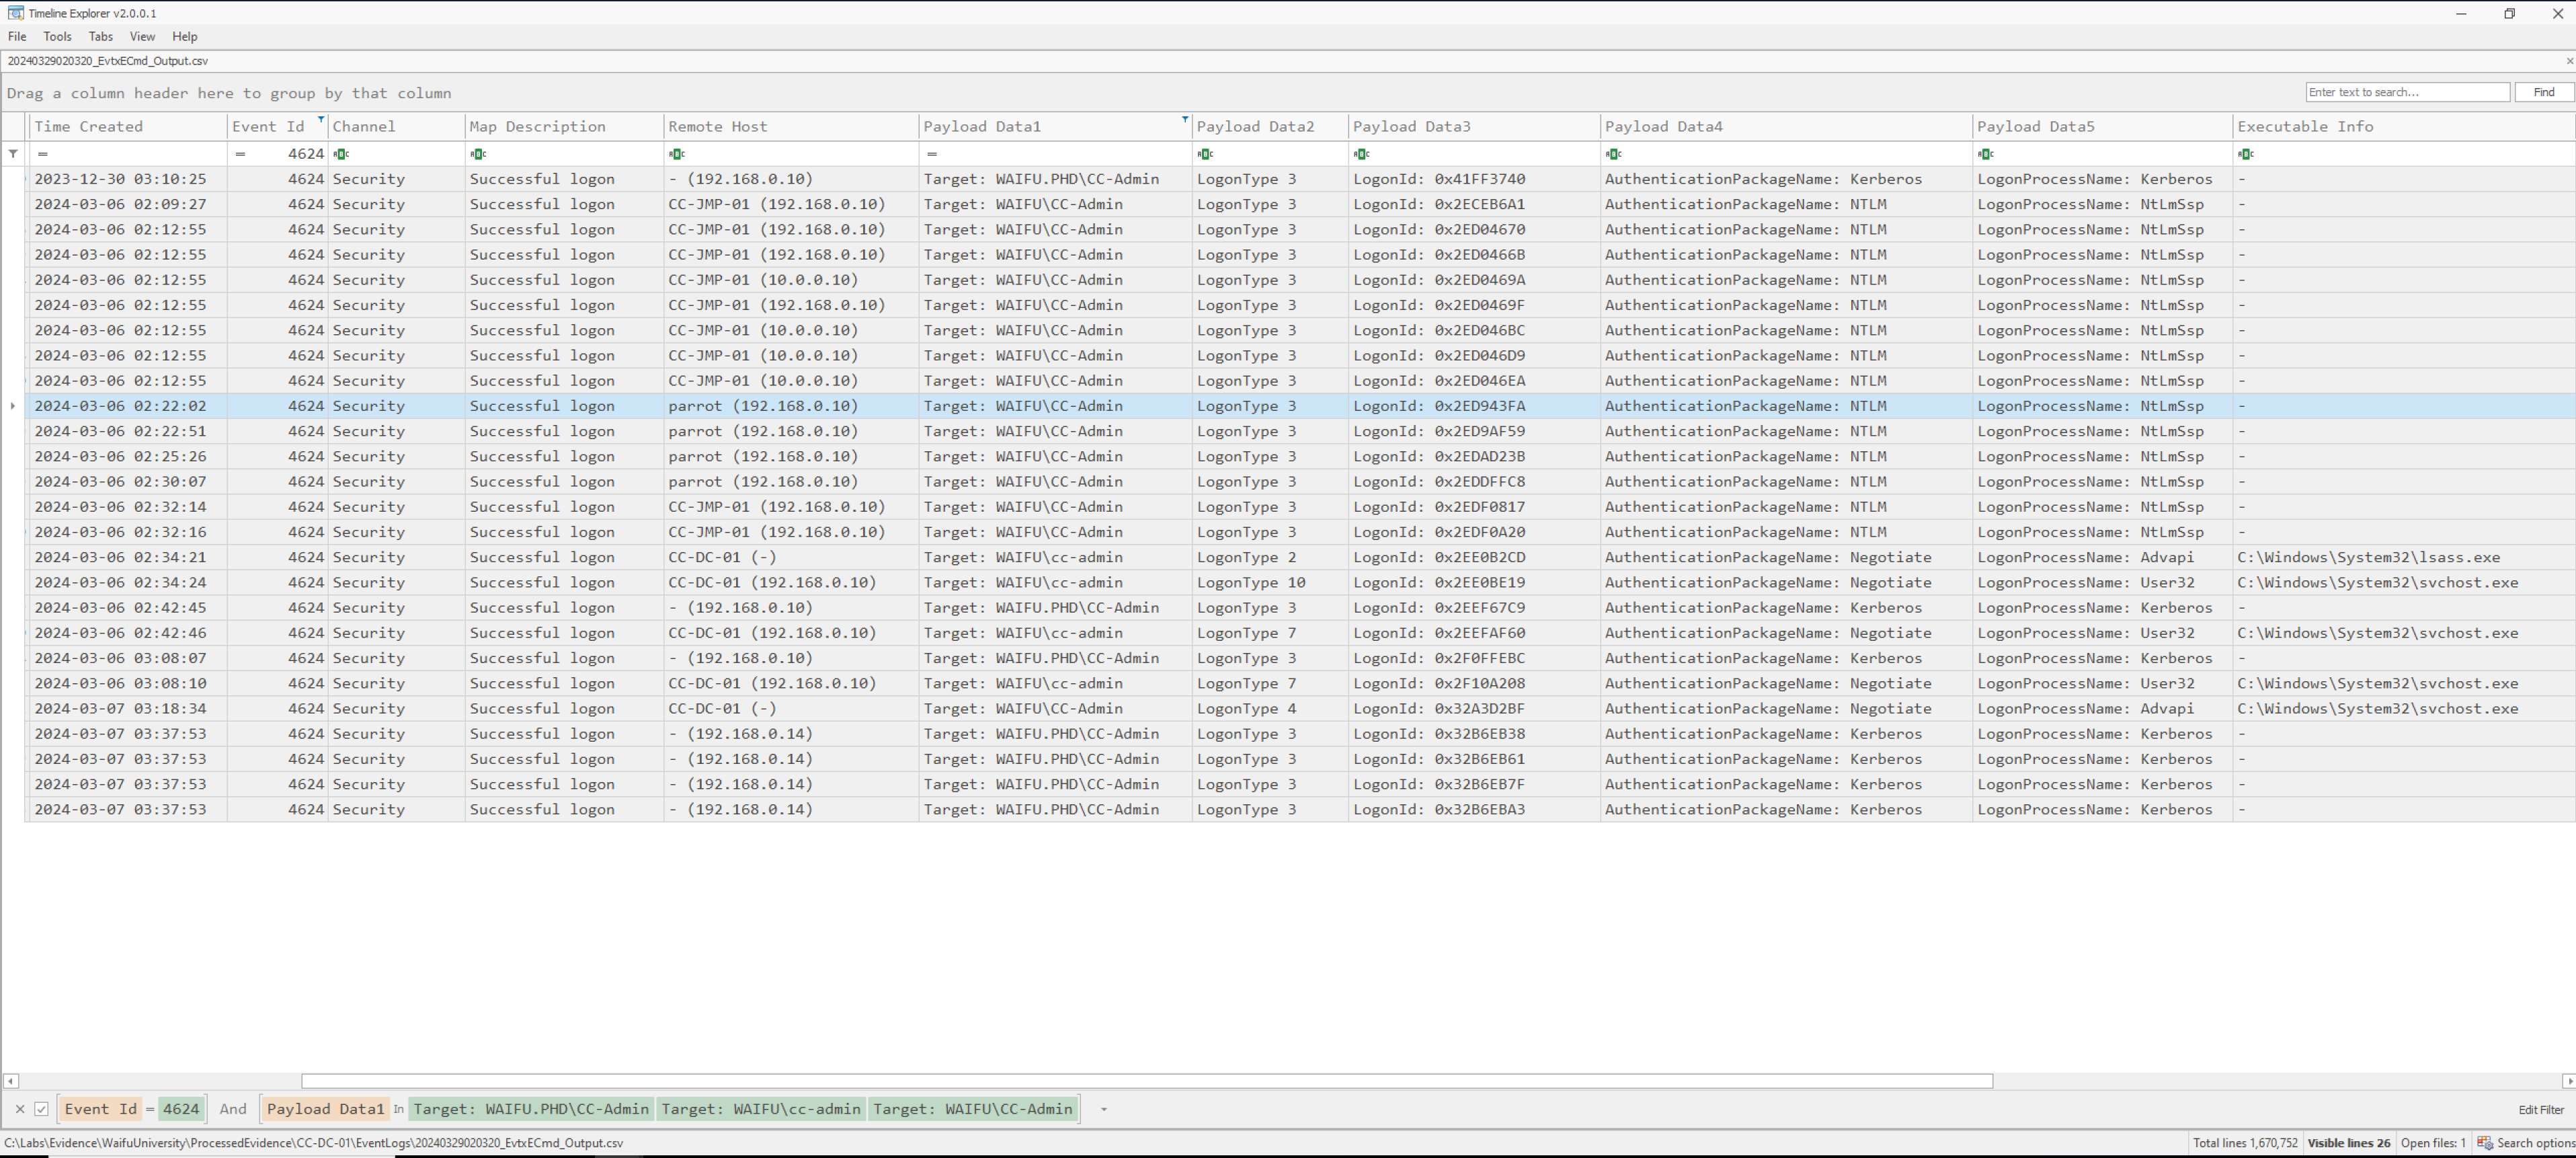The height and width of the screenshot is (1158, 2576).
Task: Click the aBc icon in the Executable Info filter cell
Action: [2246, 153]
